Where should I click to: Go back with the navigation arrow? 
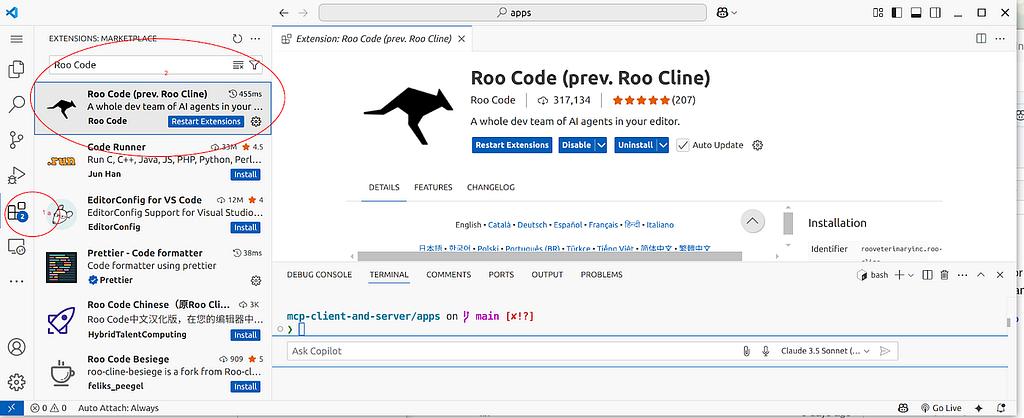[283, 12]
